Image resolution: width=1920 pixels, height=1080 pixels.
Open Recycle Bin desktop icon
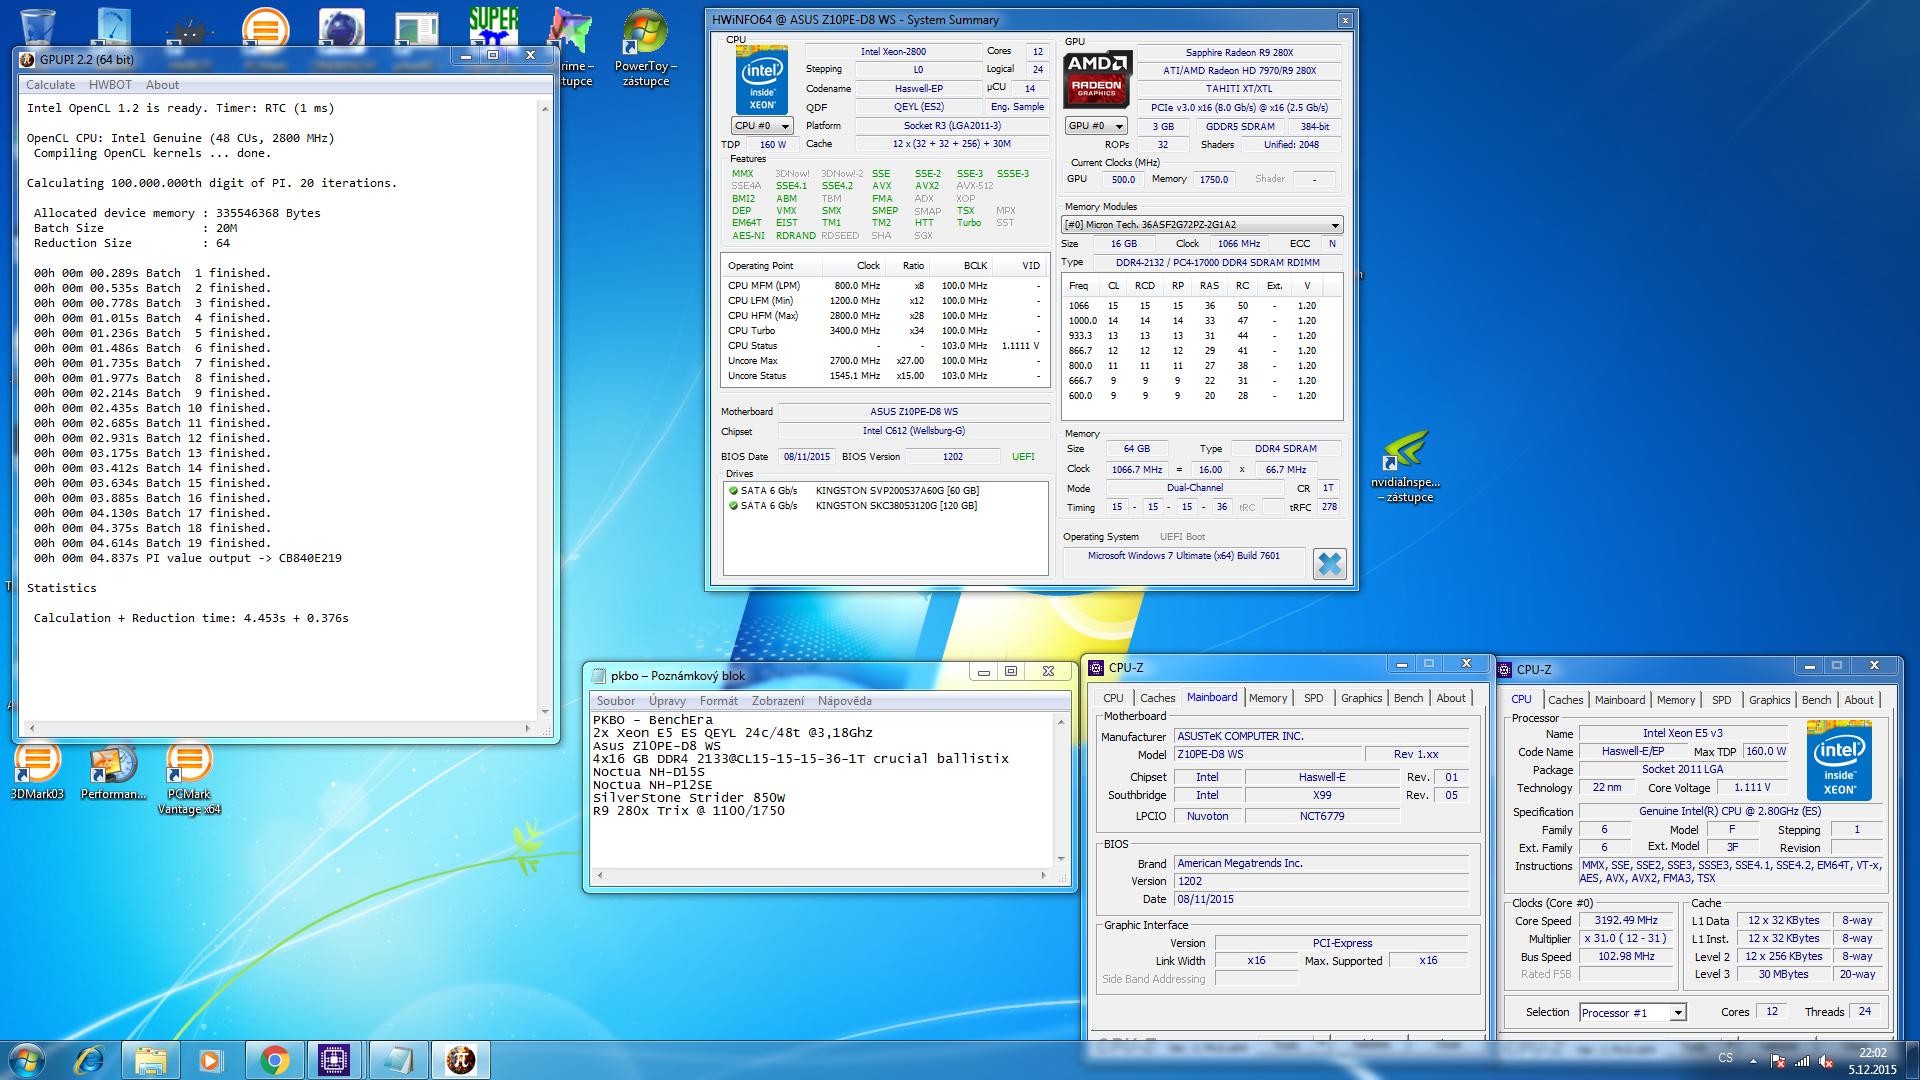tap(38, 26)
